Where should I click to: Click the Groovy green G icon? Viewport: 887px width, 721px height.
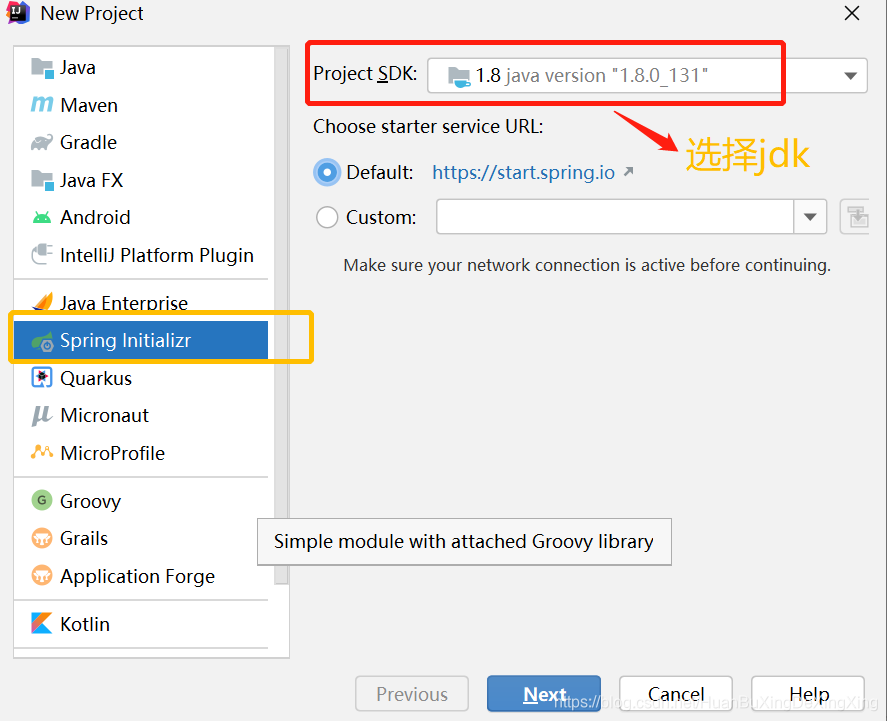42,500
